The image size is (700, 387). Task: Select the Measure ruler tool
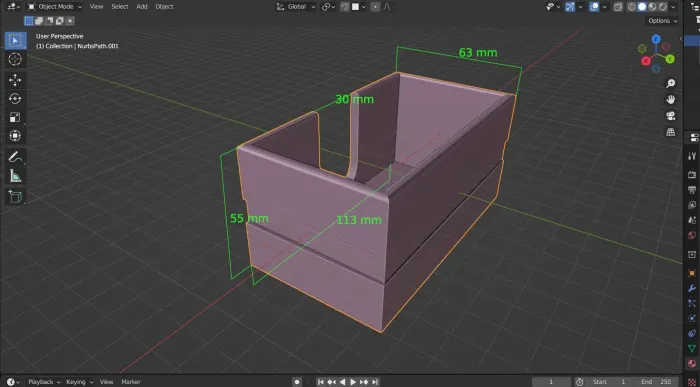[x=15, y=176]
